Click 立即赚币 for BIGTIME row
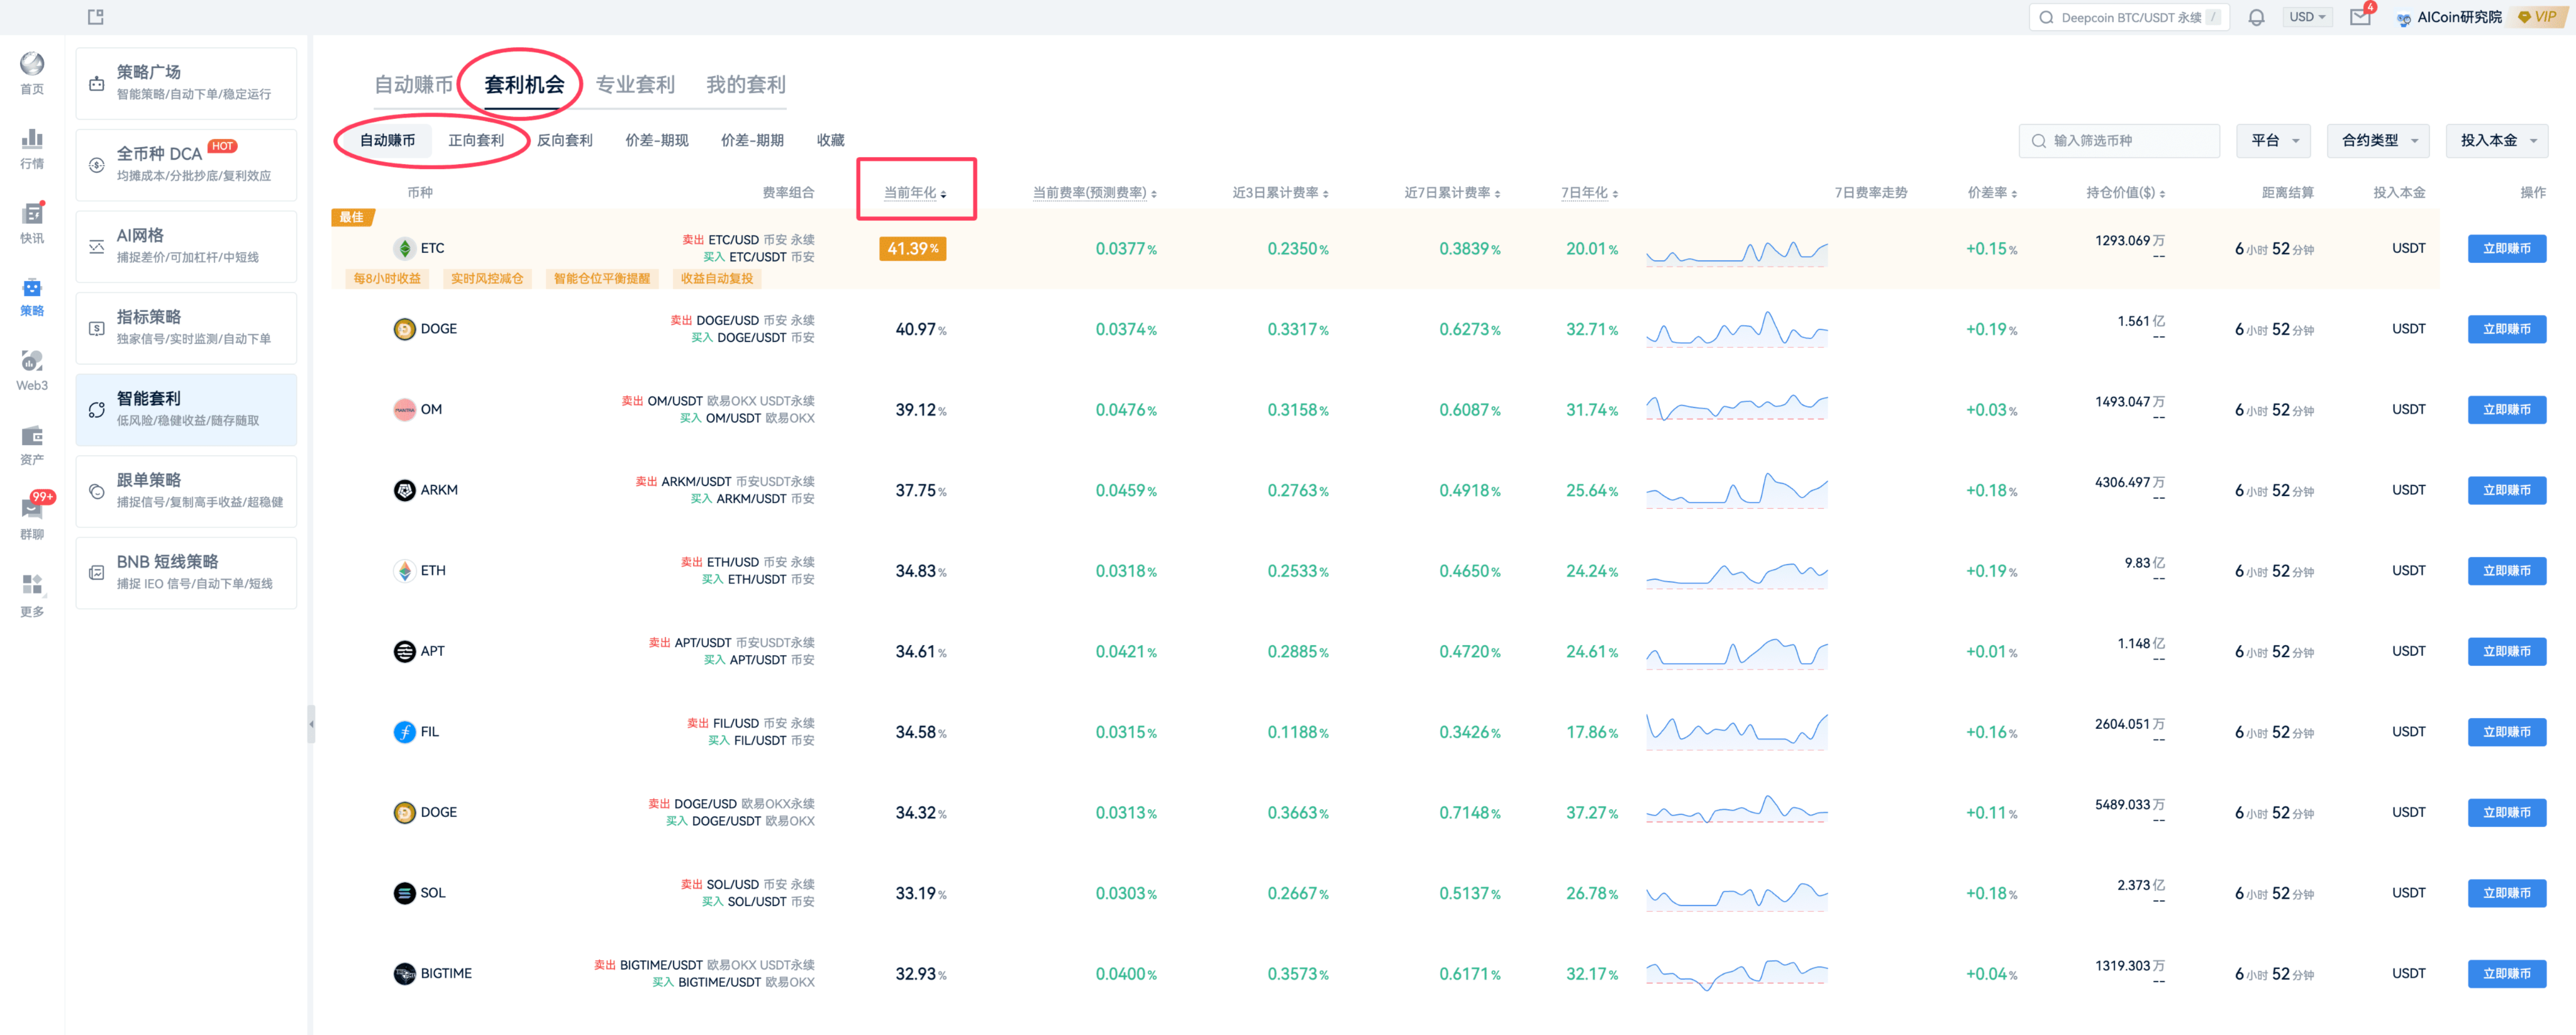The height and width of the screenshot is (1035, 2576). click(2506, 973)
